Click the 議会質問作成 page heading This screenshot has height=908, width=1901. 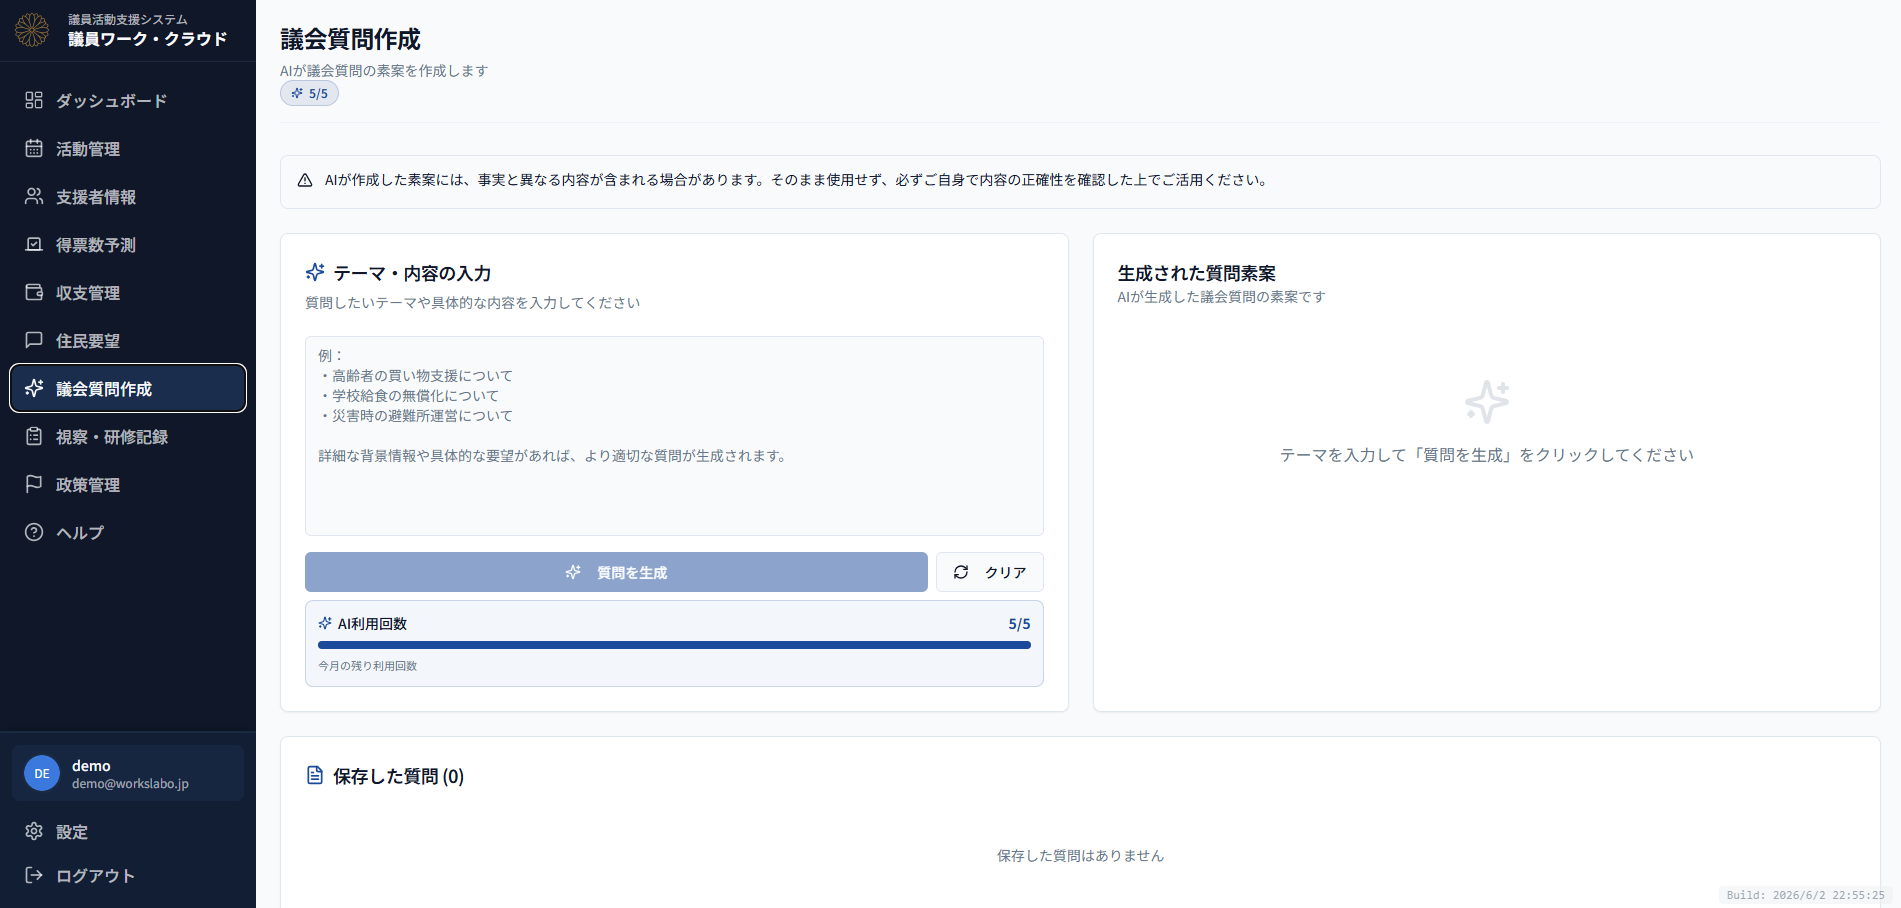(350, 39)
